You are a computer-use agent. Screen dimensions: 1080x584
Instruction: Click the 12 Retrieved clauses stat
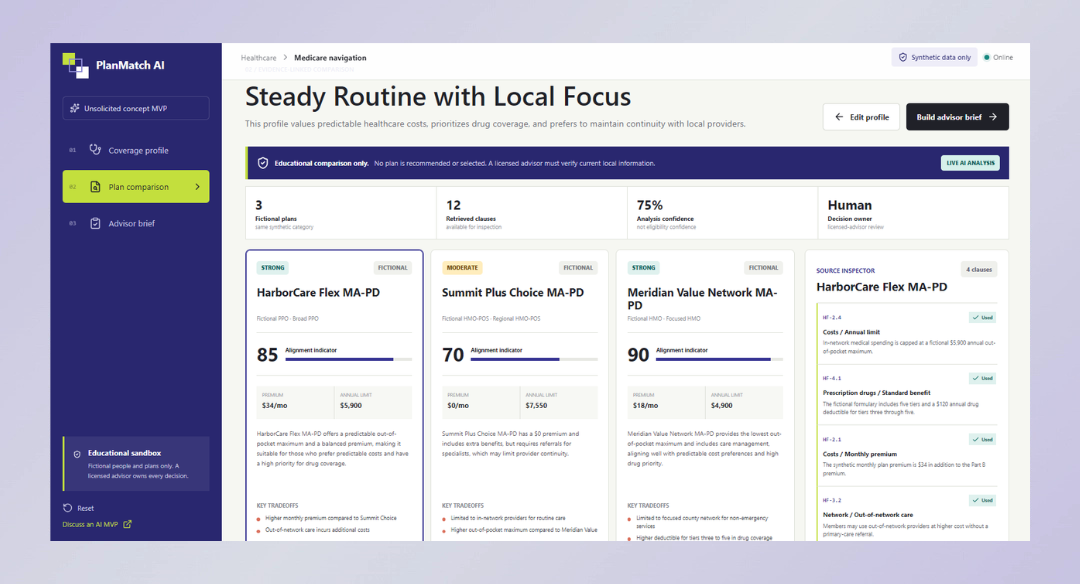(532, 213)
